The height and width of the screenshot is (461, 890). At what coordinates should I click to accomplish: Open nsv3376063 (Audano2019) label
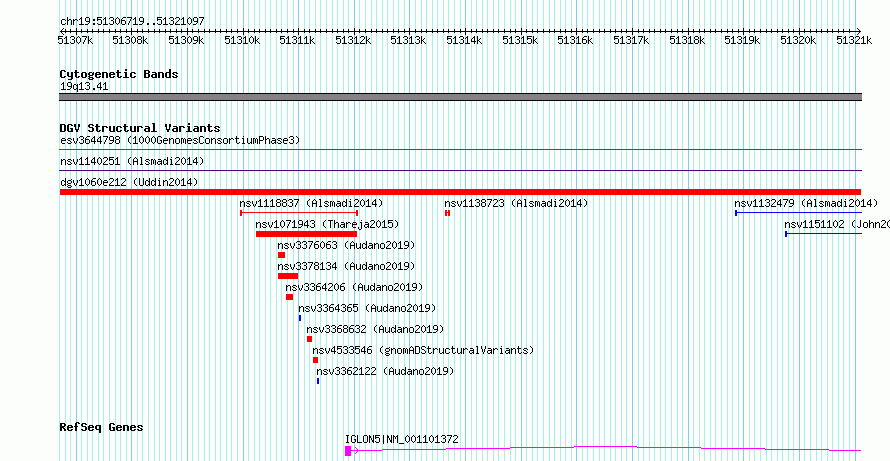[346, 245]
